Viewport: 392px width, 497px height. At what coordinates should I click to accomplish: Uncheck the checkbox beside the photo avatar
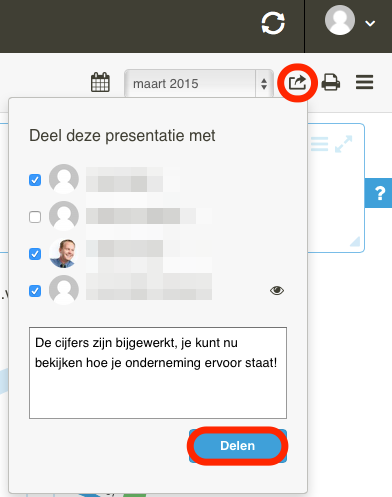[x=35, y=254]
